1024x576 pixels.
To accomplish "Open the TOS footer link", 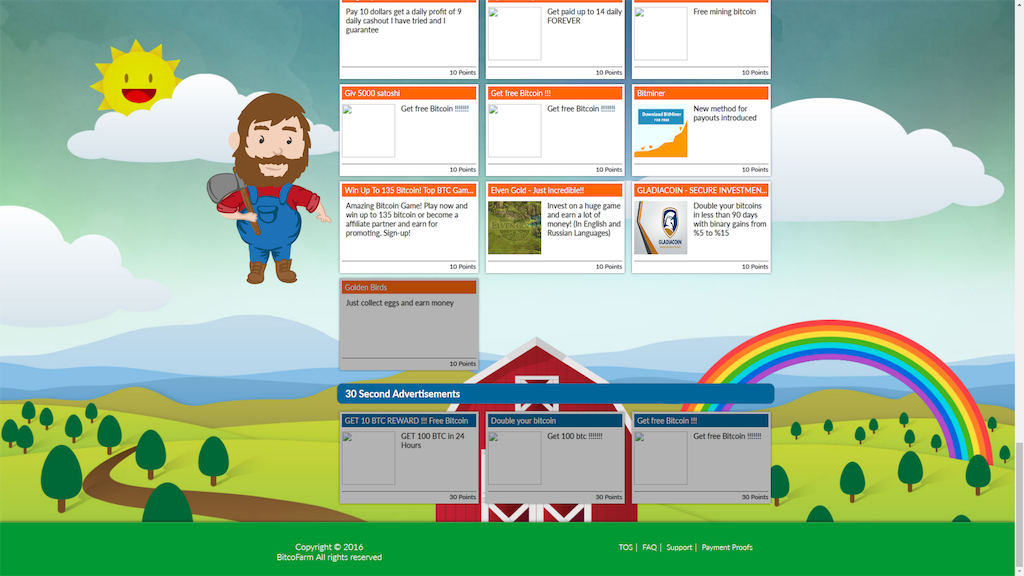I will point(626,547).
